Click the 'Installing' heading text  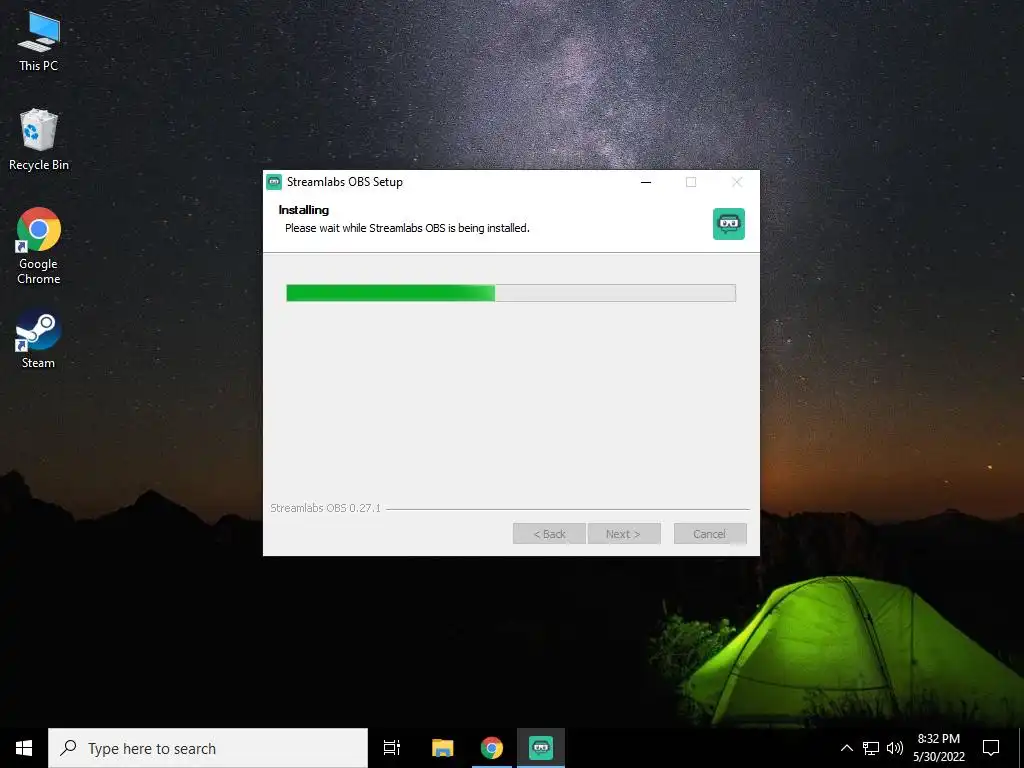[304, 210]
